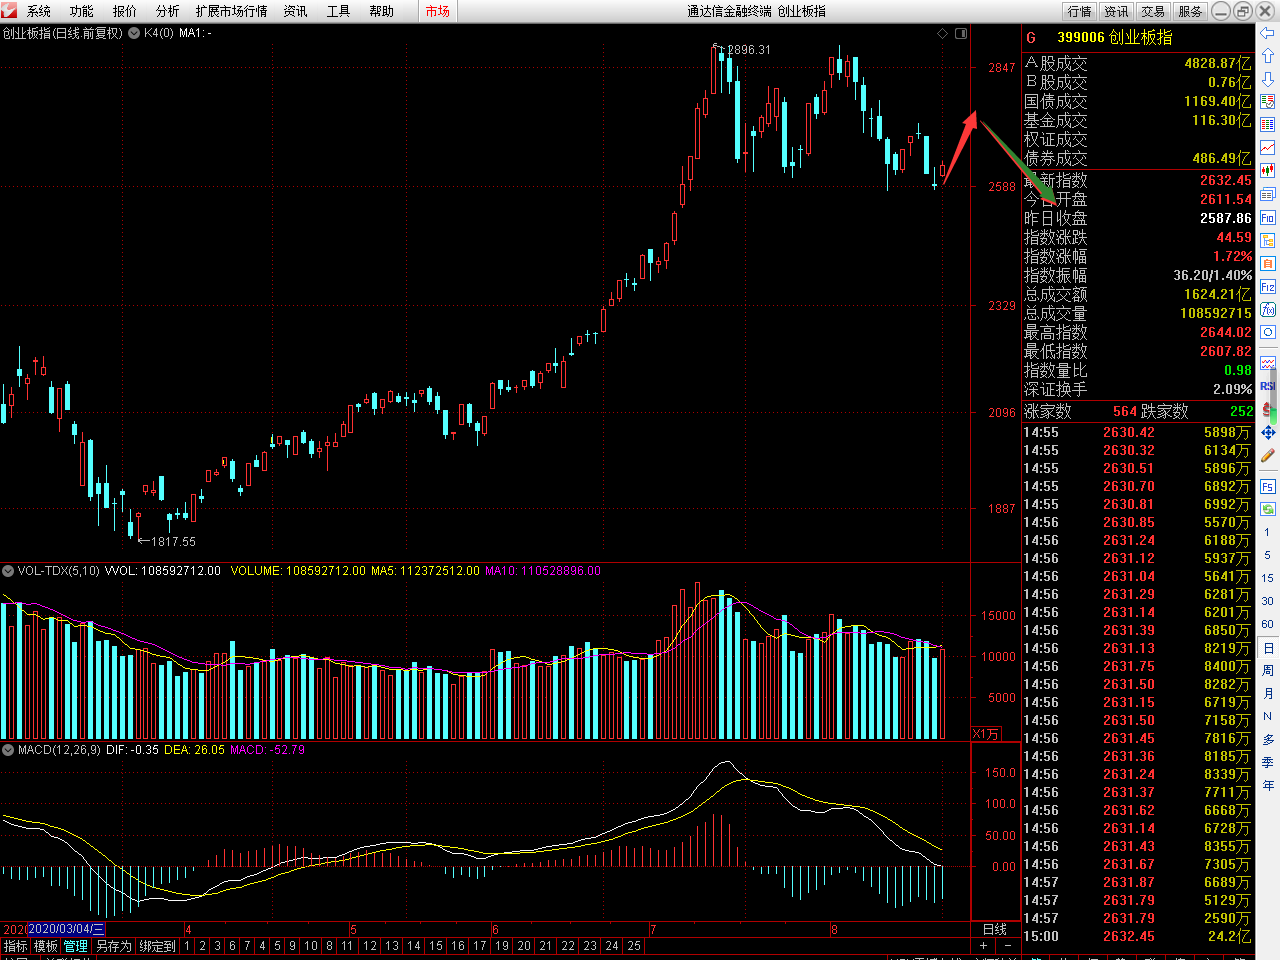Click the − zoom out button at bottom
This screenshot has width=1280, height=960.
1007,946
